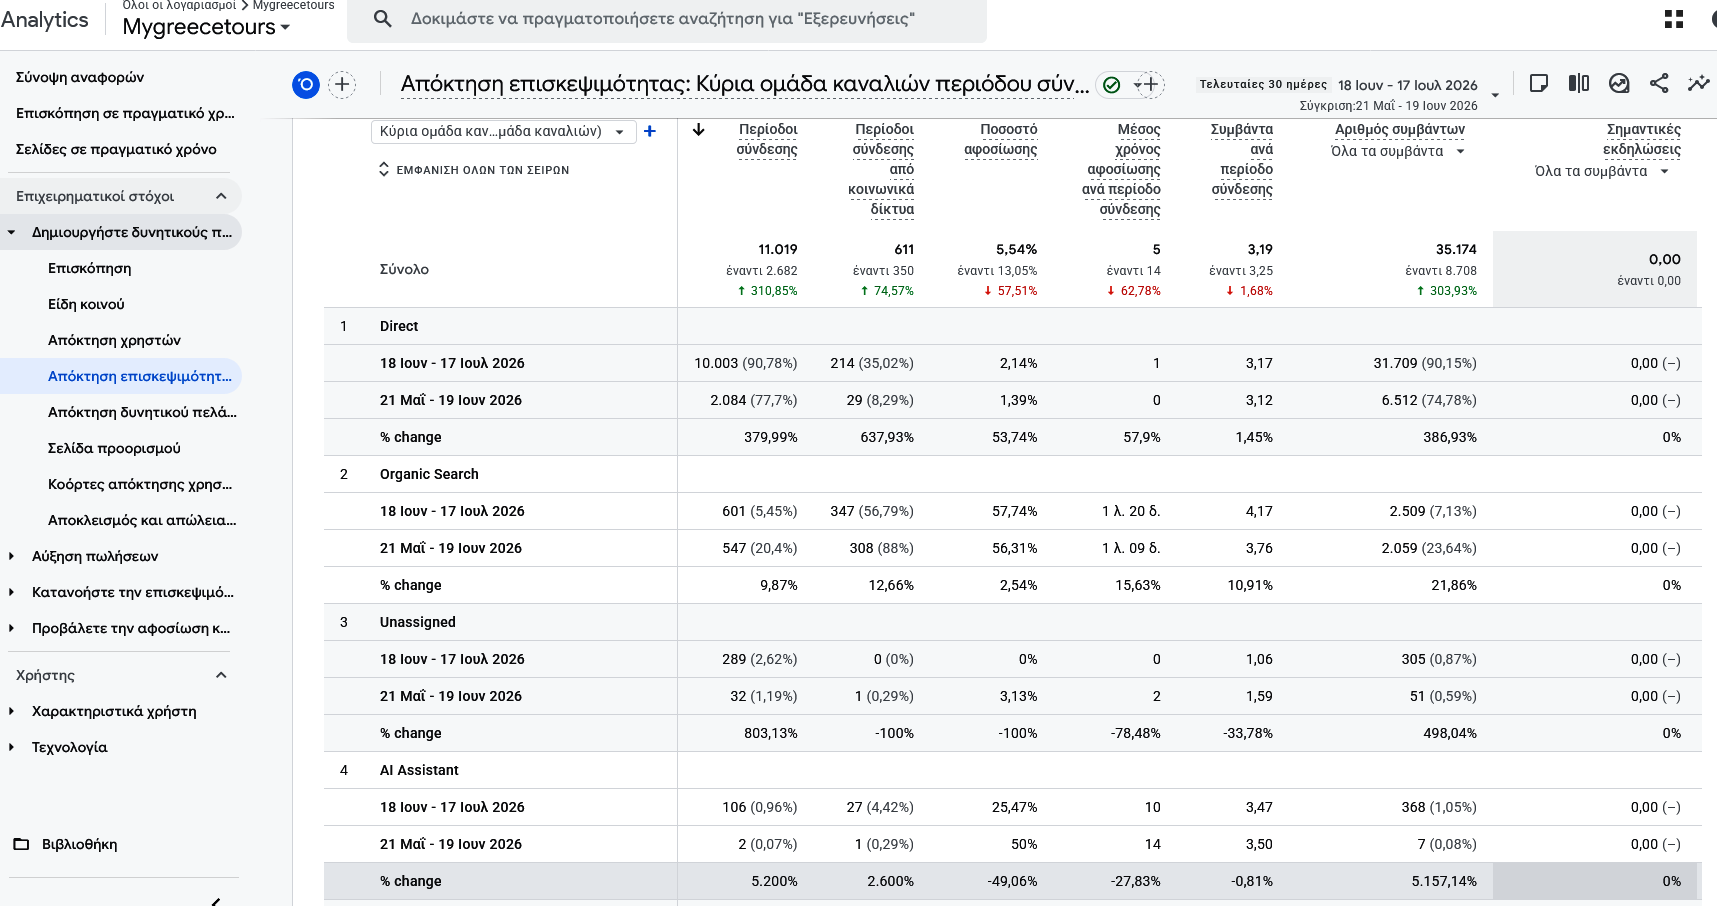This screenshot has height=906, width=1717.
Task: Sort by Περίοδοι σύνδεσης column header
Action: 767,139
